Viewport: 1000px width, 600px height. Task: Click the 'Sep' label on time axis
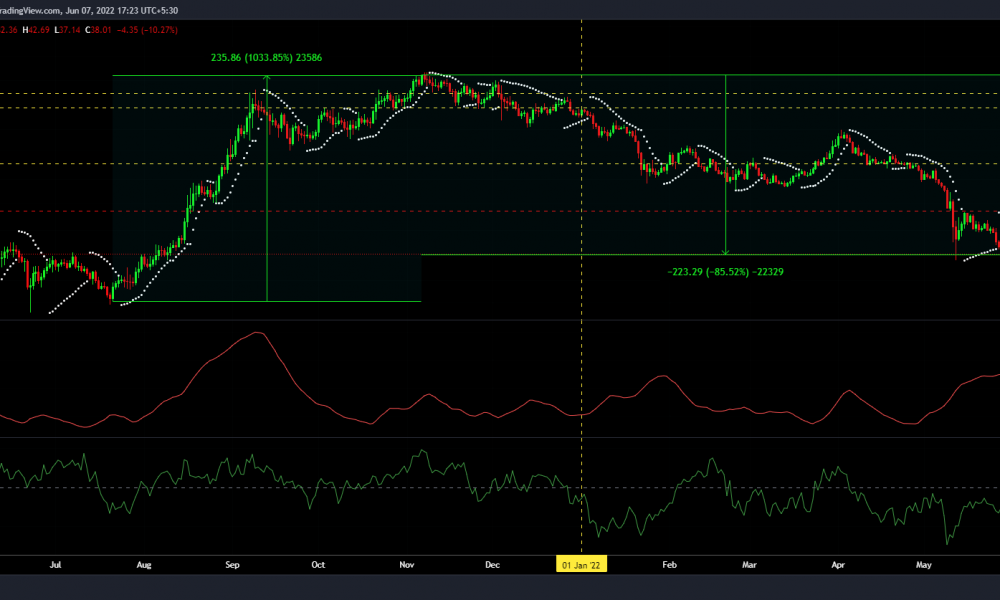click(232, 564)
